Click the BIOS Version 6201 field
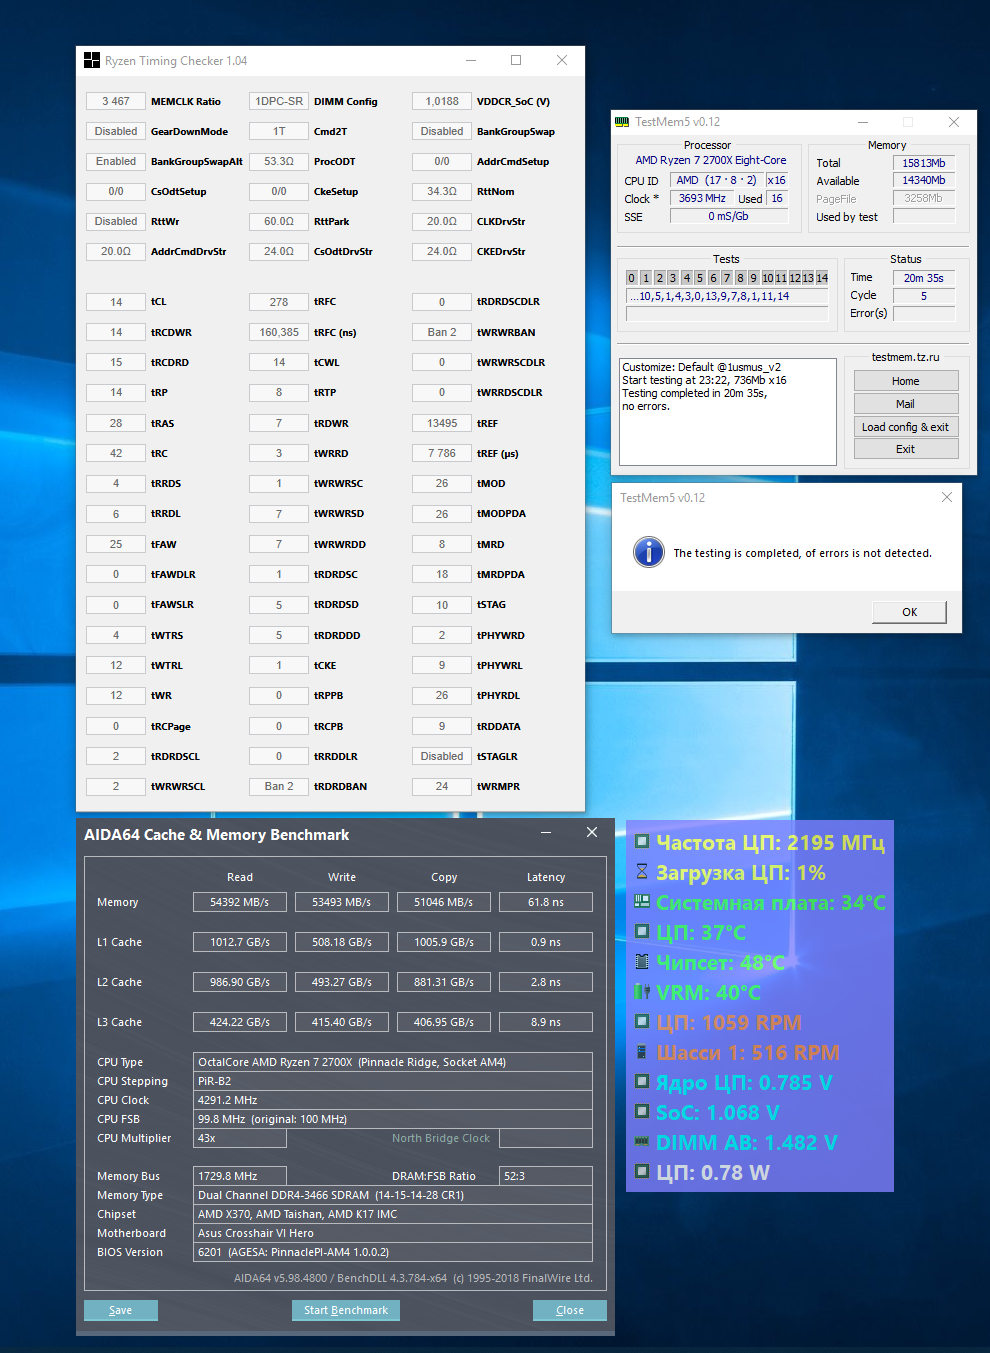This screenshot has height=1353, width=990. 393,1252
